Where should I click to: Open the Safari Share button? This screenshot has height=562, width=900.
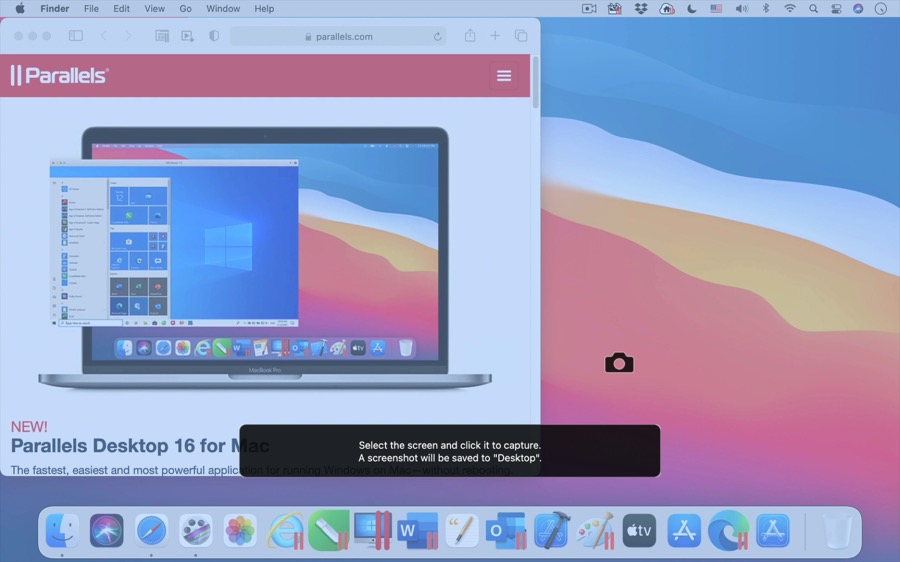coord(469,36)
